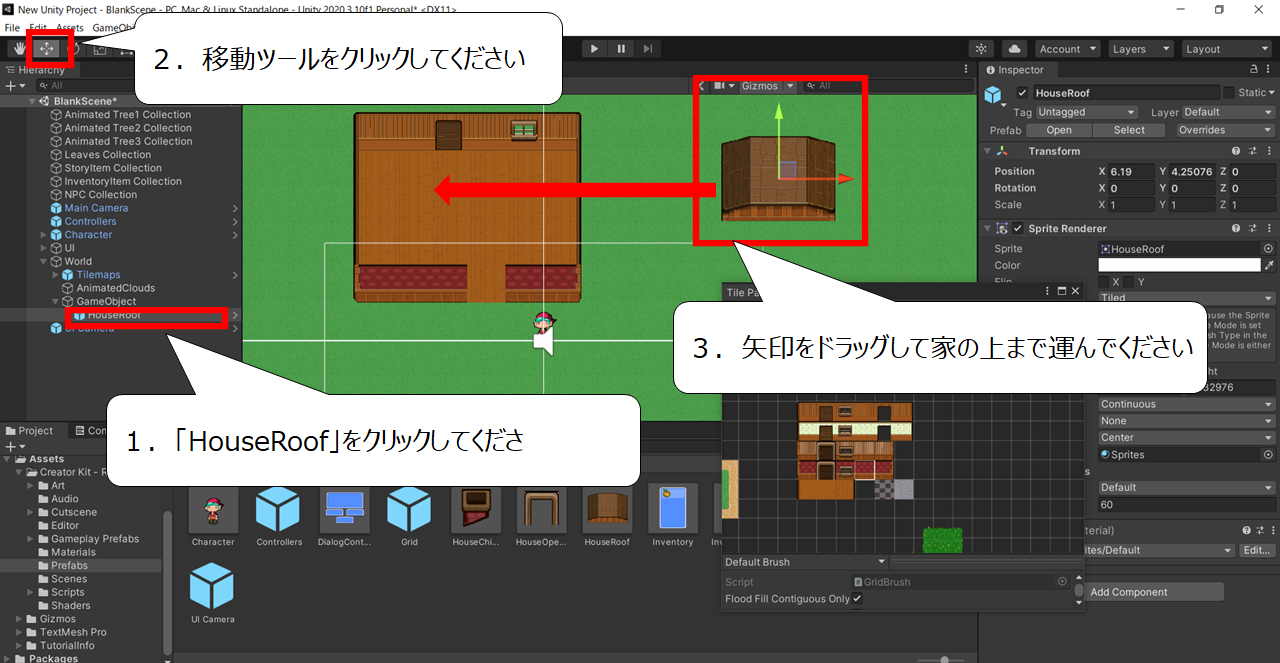1280x663 pixels.
Task: Select Leaves Collection in hierarchy
Action: pos(108,155)
